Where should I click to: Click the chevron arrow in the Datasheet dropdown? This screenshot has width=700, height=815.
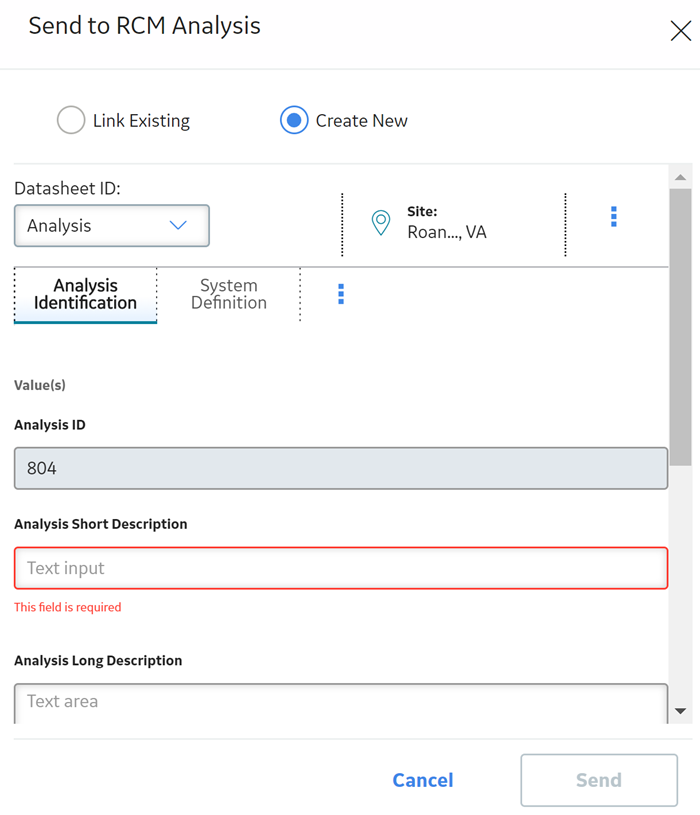(178, 225)
